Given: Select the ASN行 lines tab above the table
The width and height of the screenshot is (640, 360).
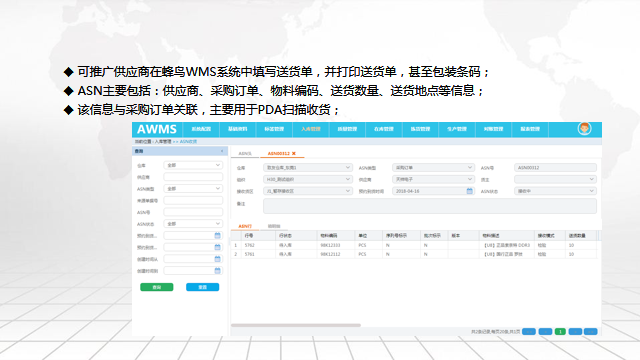Looking at the screenshot, I should point(245,226).
